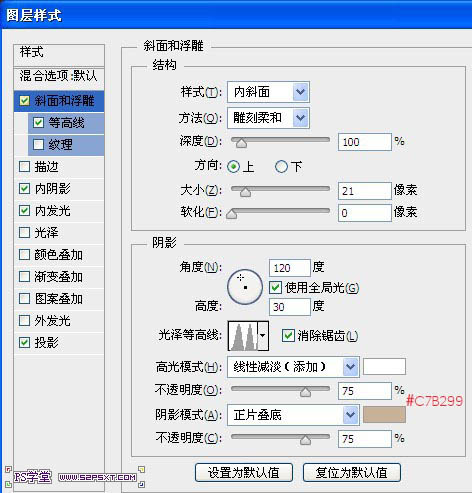The height and width of the screenshot is (493, 472).
Task: Open the 阴影模式 shadow mode dropdown
Action: 293,415
